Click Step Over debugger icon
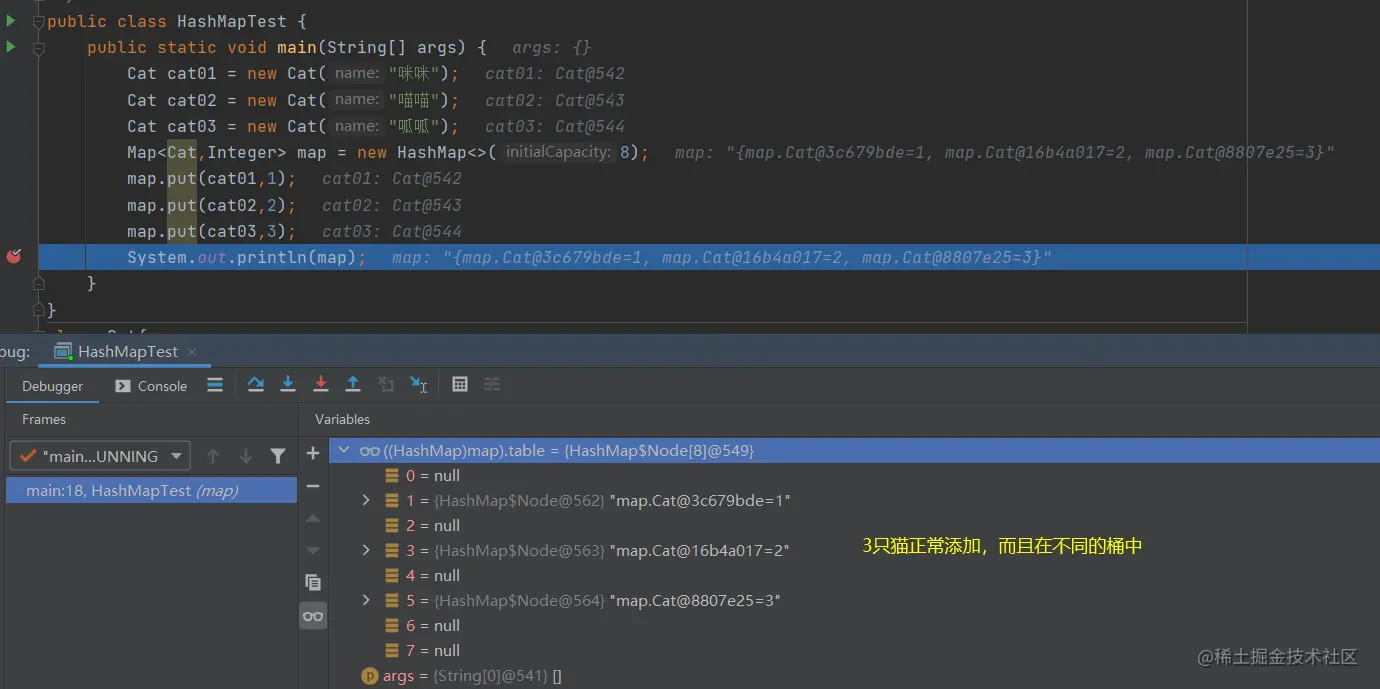The height and width of the screenshot is (689, 1380). pos(256,384)
